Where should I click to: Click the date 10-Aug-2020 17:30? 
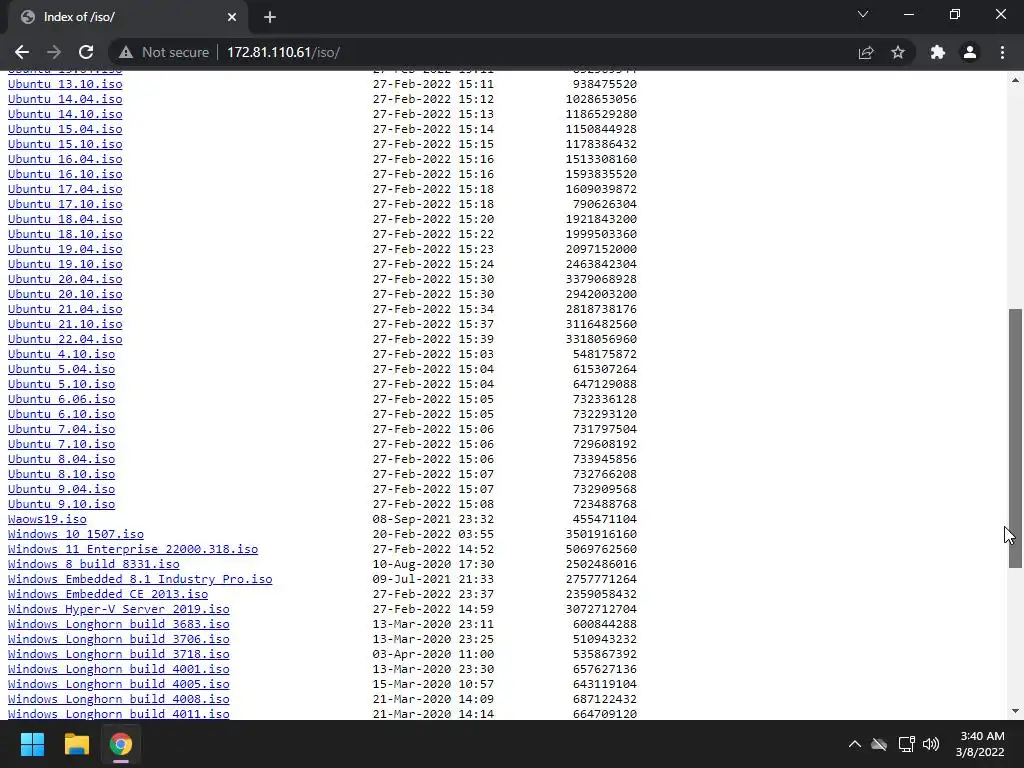tap(433, 565)
